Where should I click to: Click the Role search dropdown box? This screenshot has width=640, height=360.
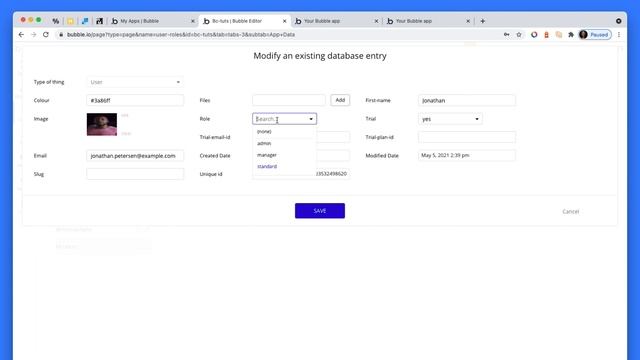(284, 119)
